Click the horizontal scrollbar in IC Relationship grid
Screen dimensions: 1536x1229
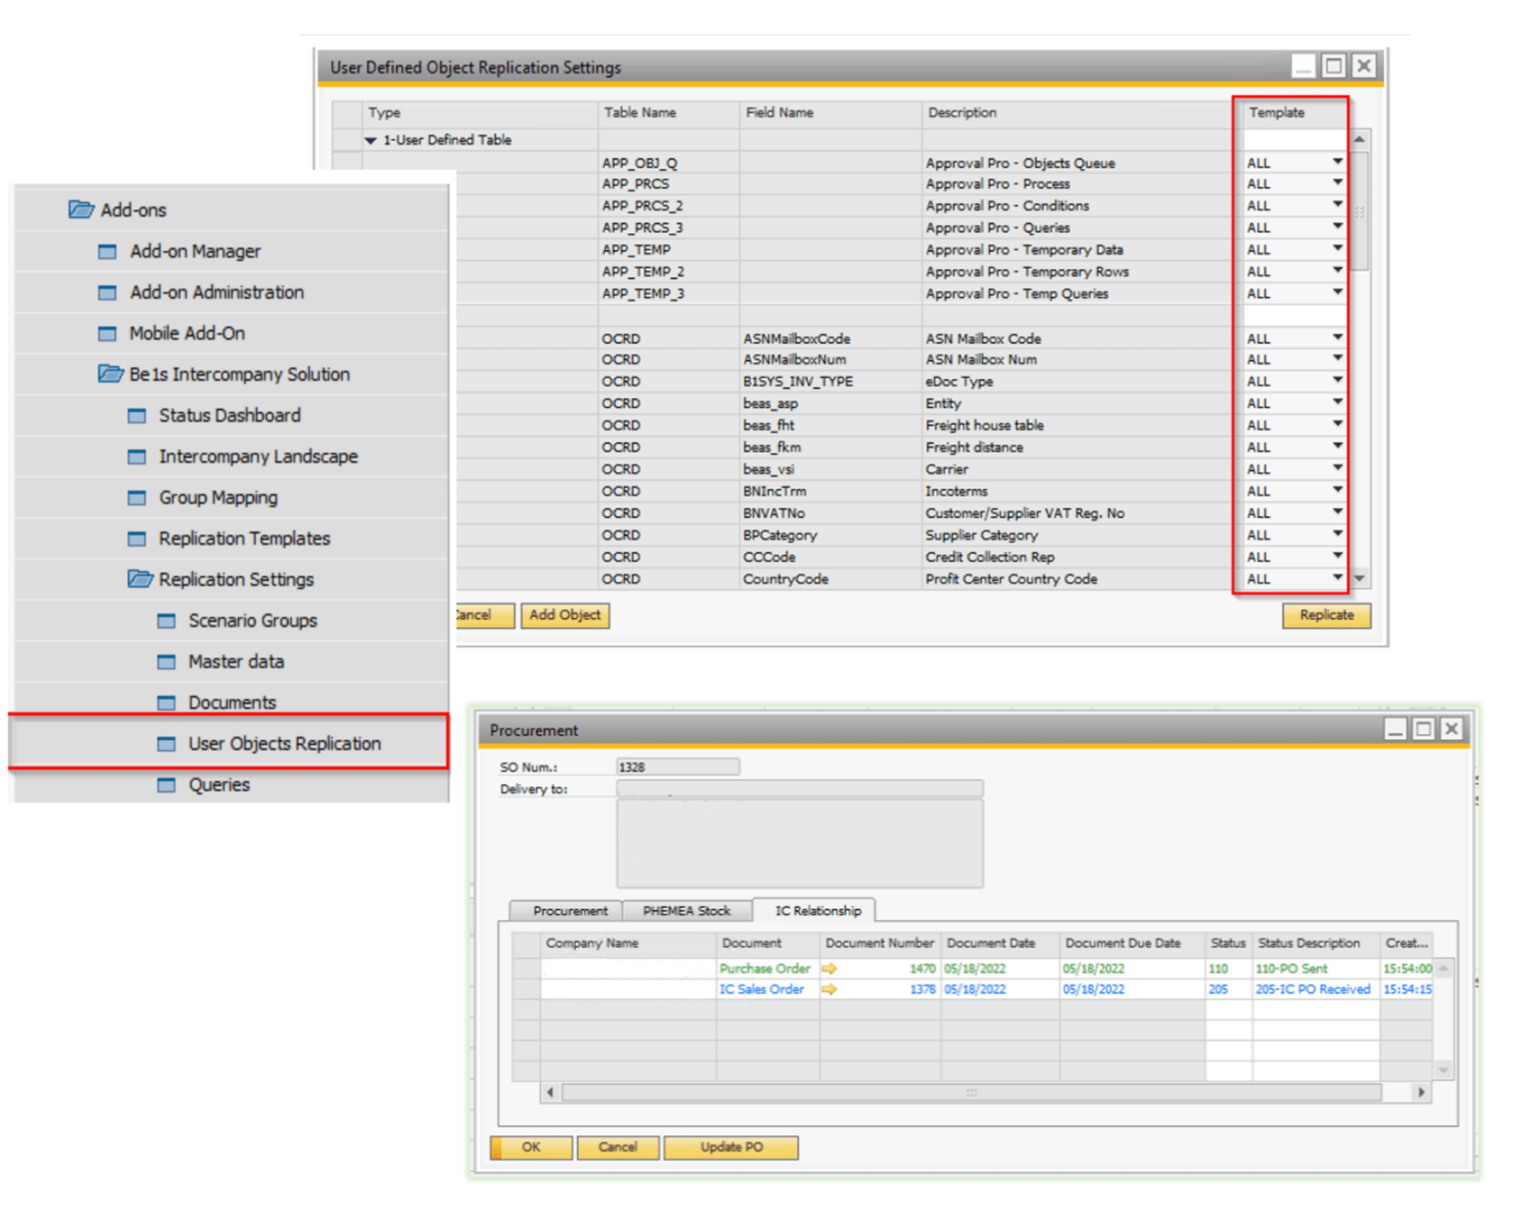[x=970, y=1093]
